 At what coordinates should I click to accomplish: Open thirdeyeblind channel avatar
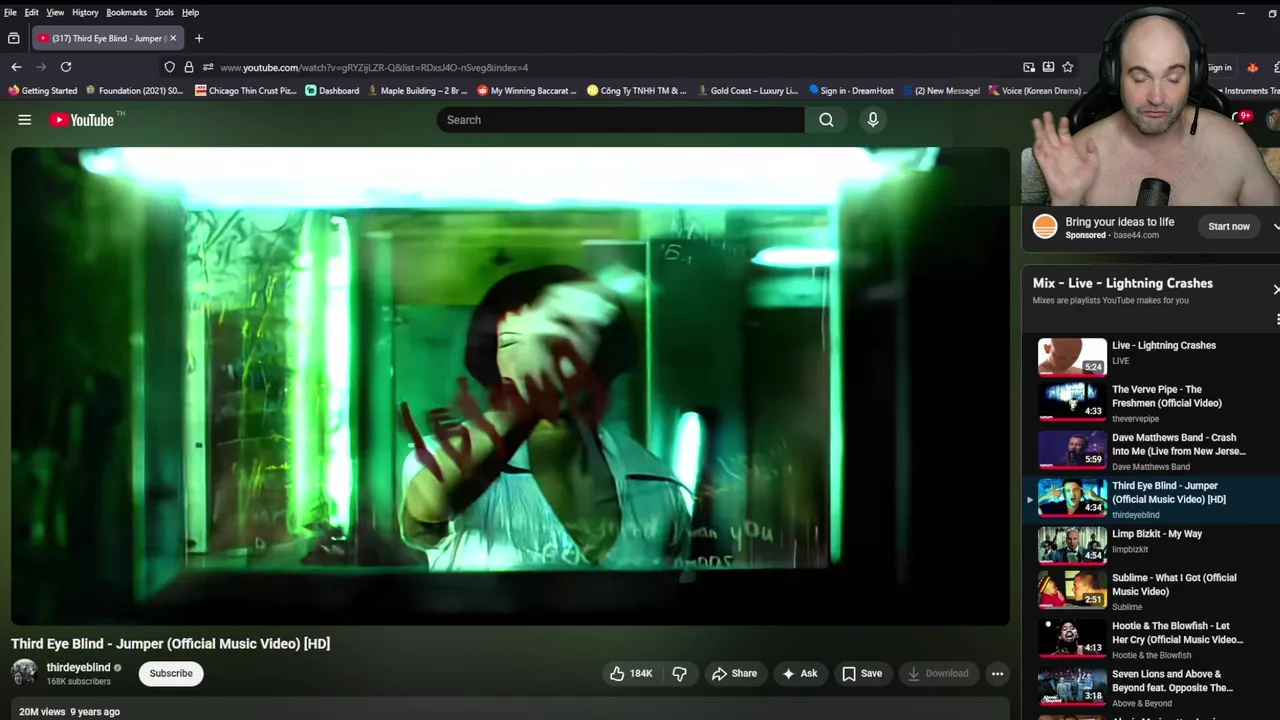click(25, 673)
